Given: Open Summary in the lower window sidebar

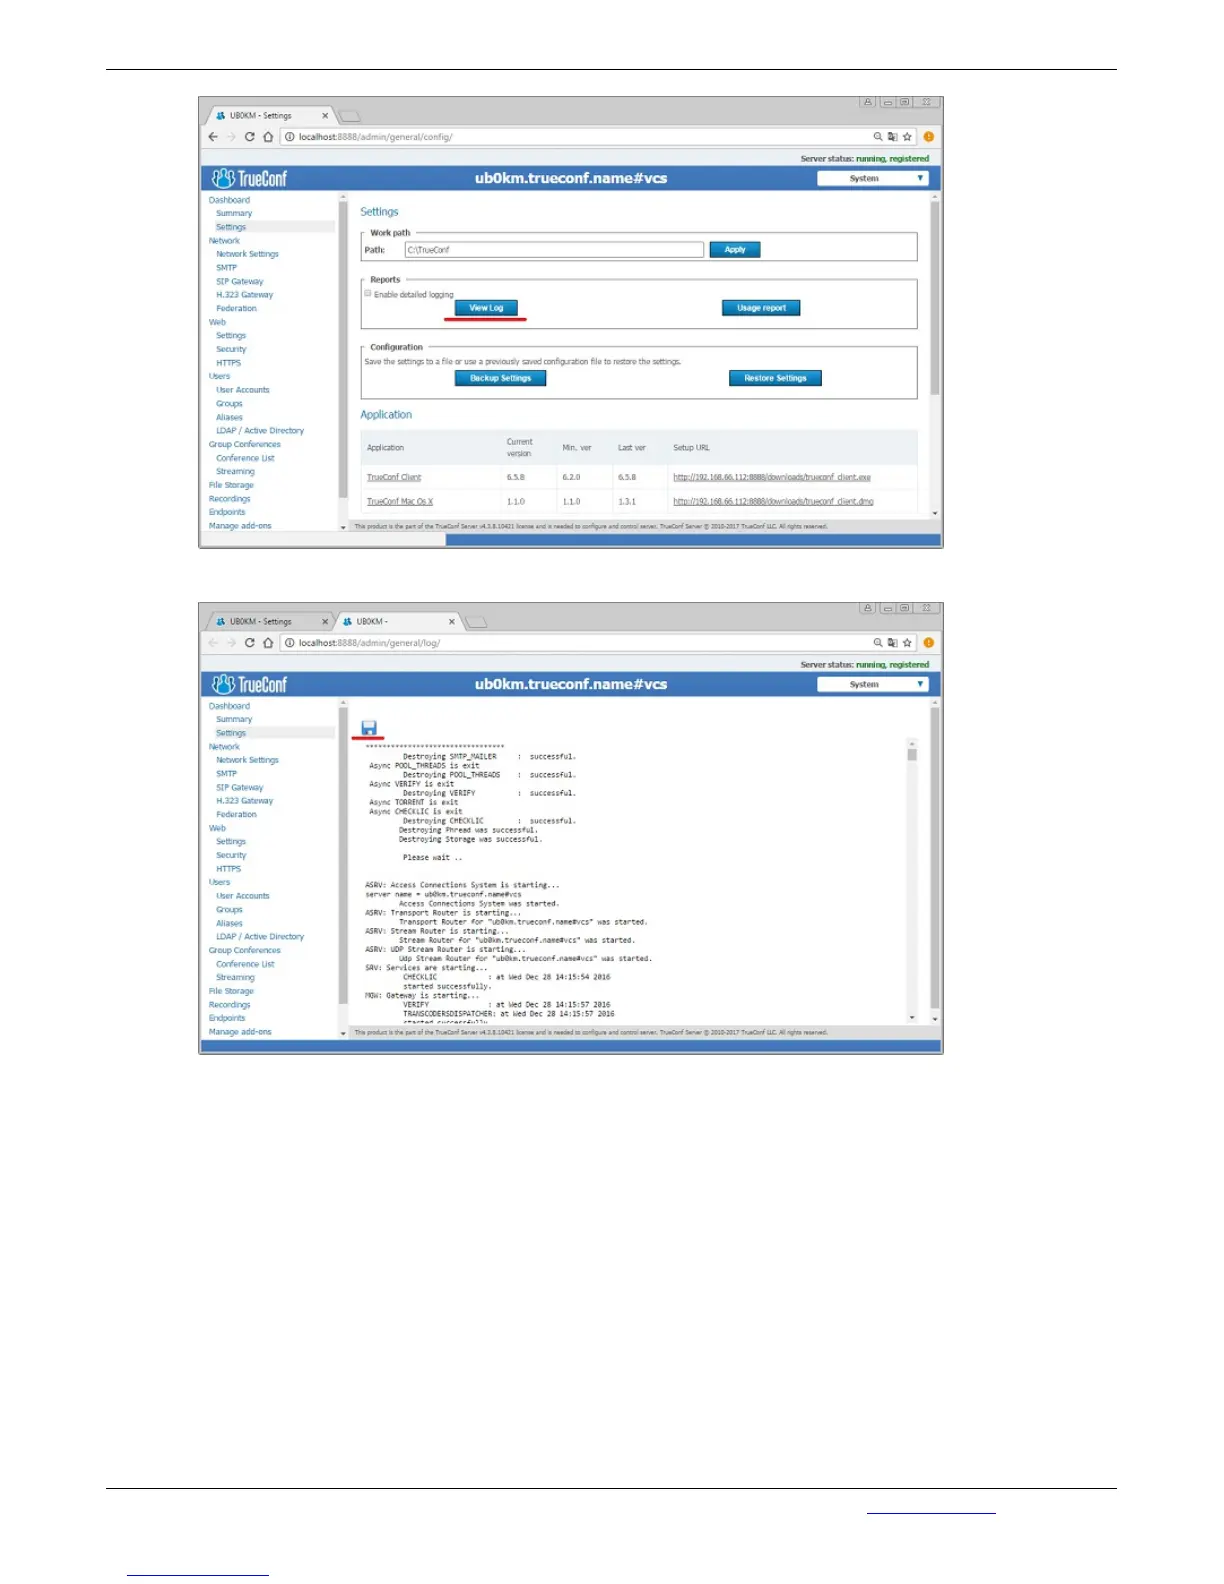Looking at the screenshot, I should [234, 719].
